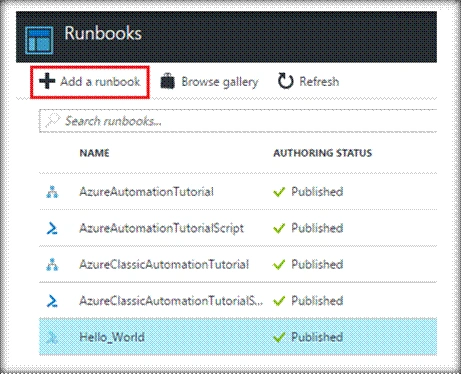Click the Add a runbook label
The width and height of the screenshot is (461, 374).
(100, 81)
